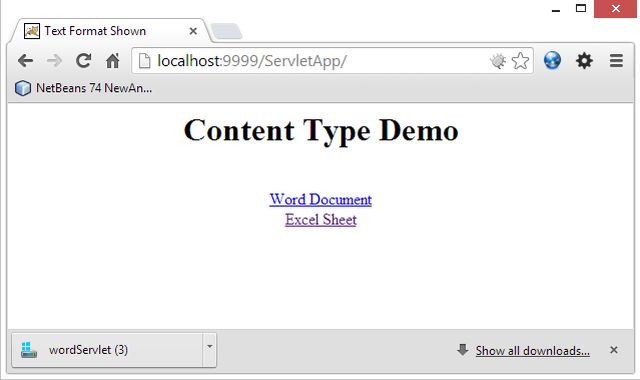Viewport: 640px width, 380px height.
Task: Open the home page icon
Action: 113,61
